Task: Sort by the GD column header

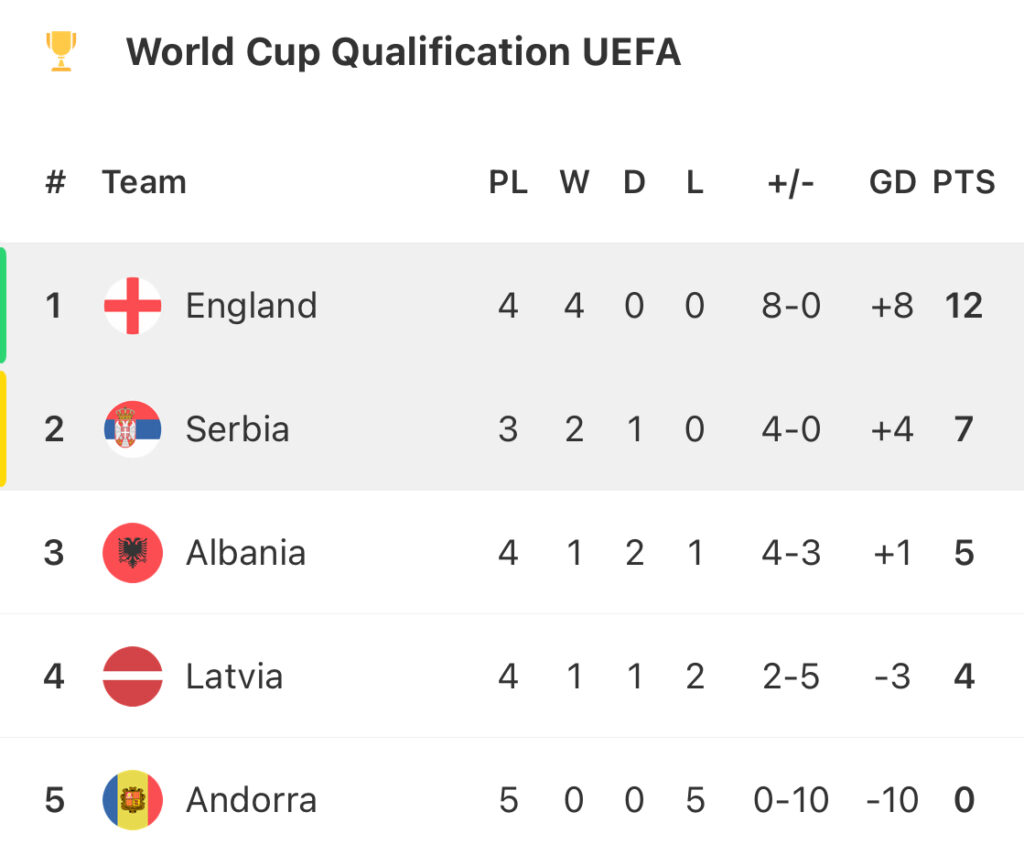Action: coord(892,182)
